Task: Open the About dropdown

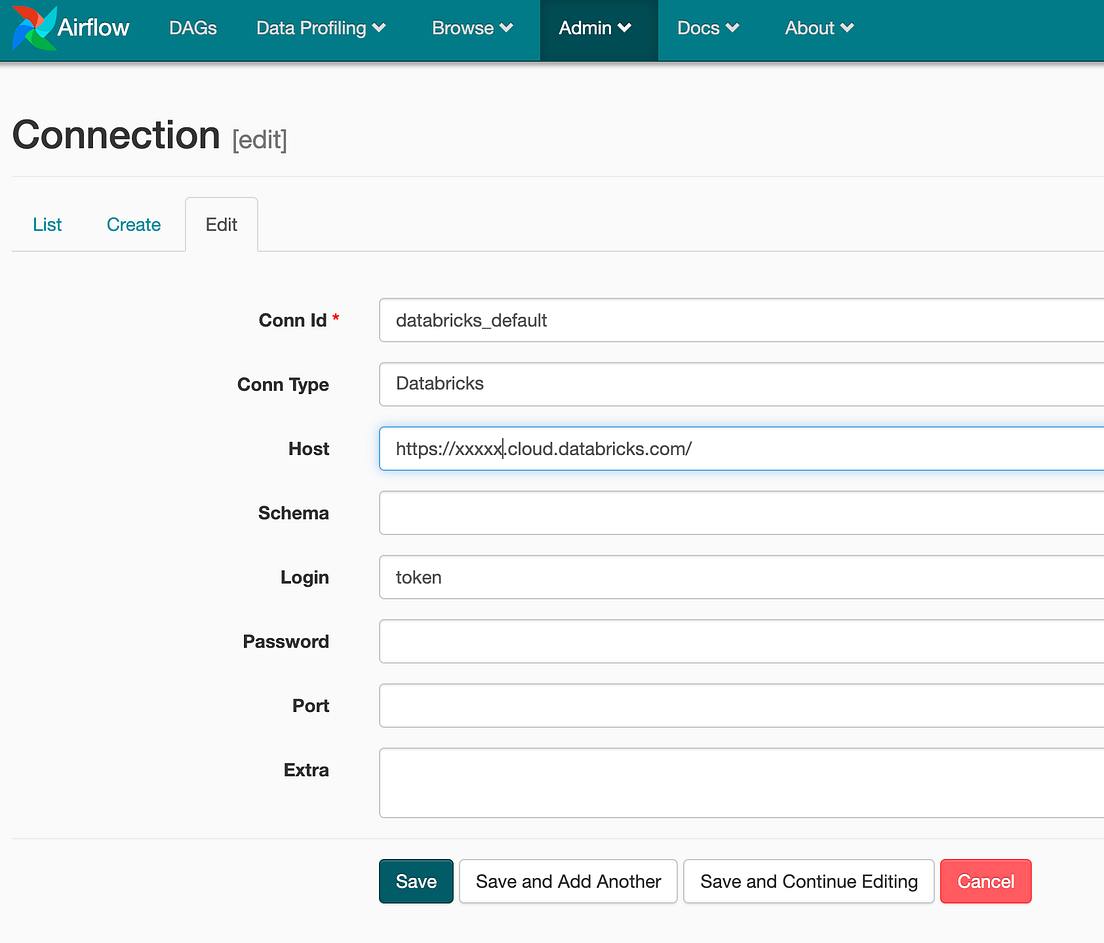Action: pyautogui.click(x=818, y=28)
